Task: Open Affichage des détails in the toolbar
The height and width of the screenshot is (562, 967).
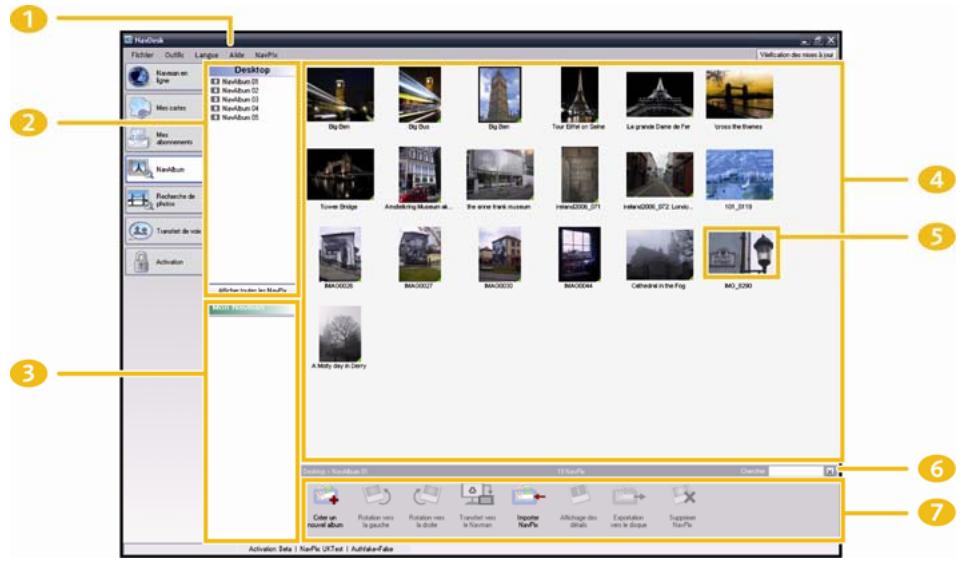Action: click(x=578, y=496)
